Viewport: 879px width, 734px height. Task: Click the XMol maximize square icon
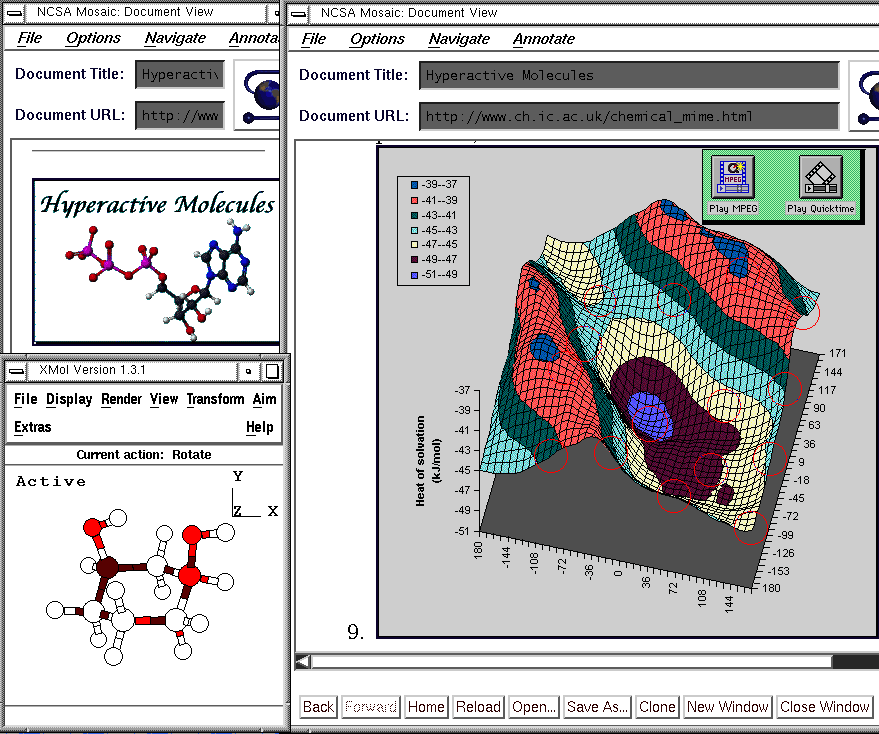(272, 371)
